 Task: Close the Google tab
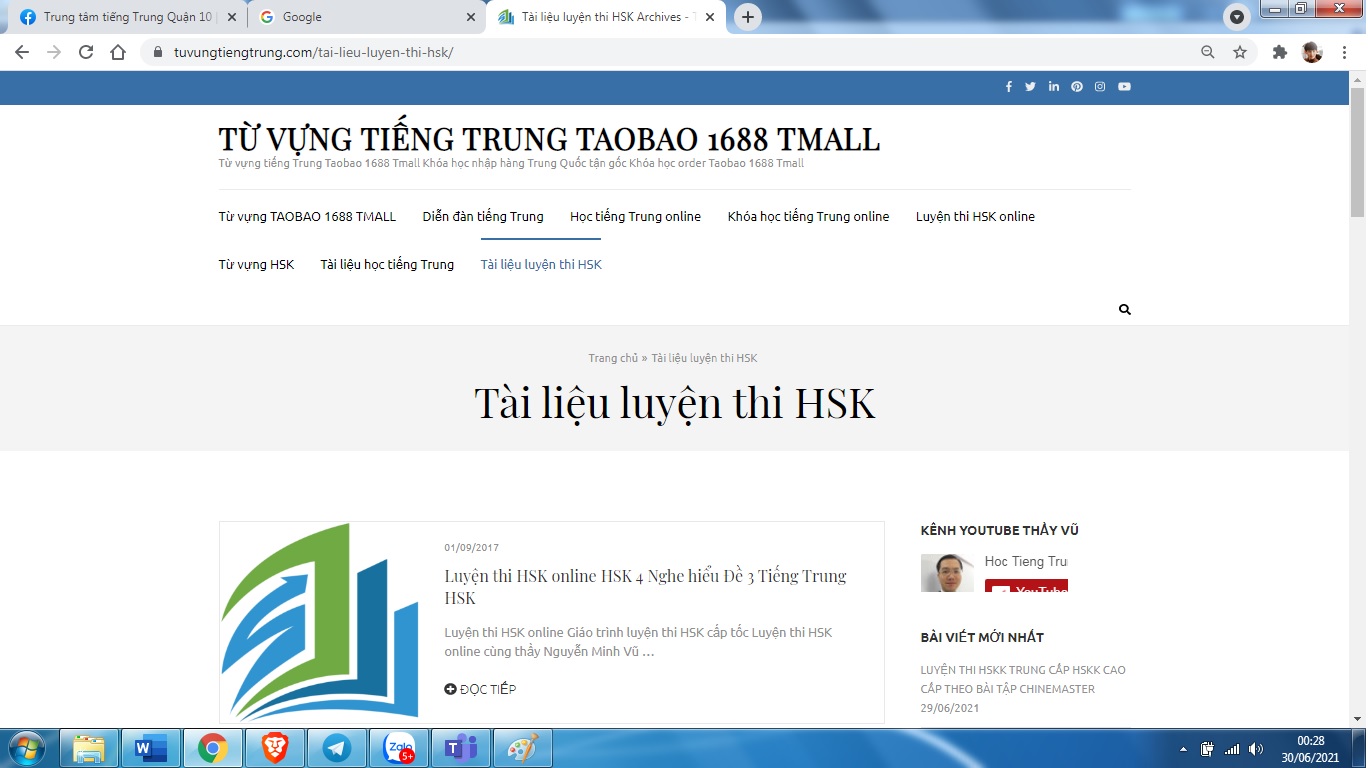tap(471, 17)
